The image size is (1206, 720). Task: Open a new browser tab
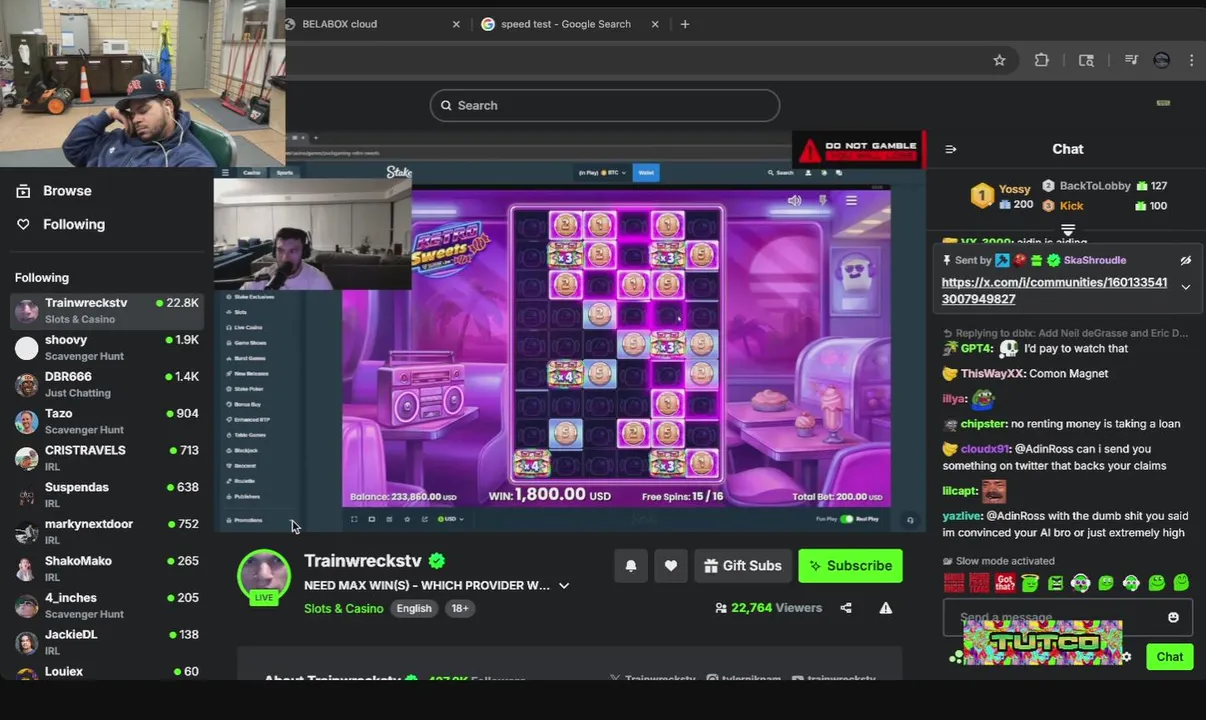(x=685, y=24)
